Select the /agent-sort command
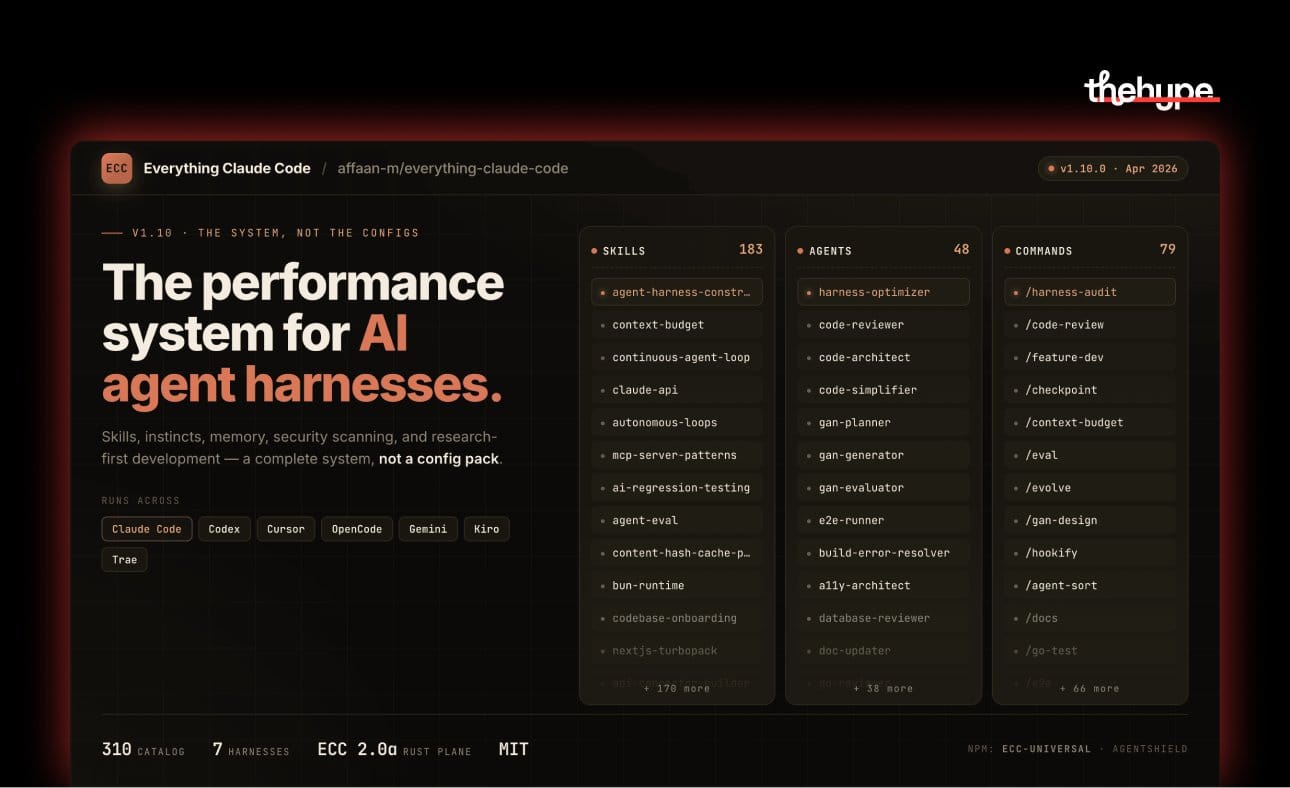The image size is (1290, 788). click(x=1090, y=585)
